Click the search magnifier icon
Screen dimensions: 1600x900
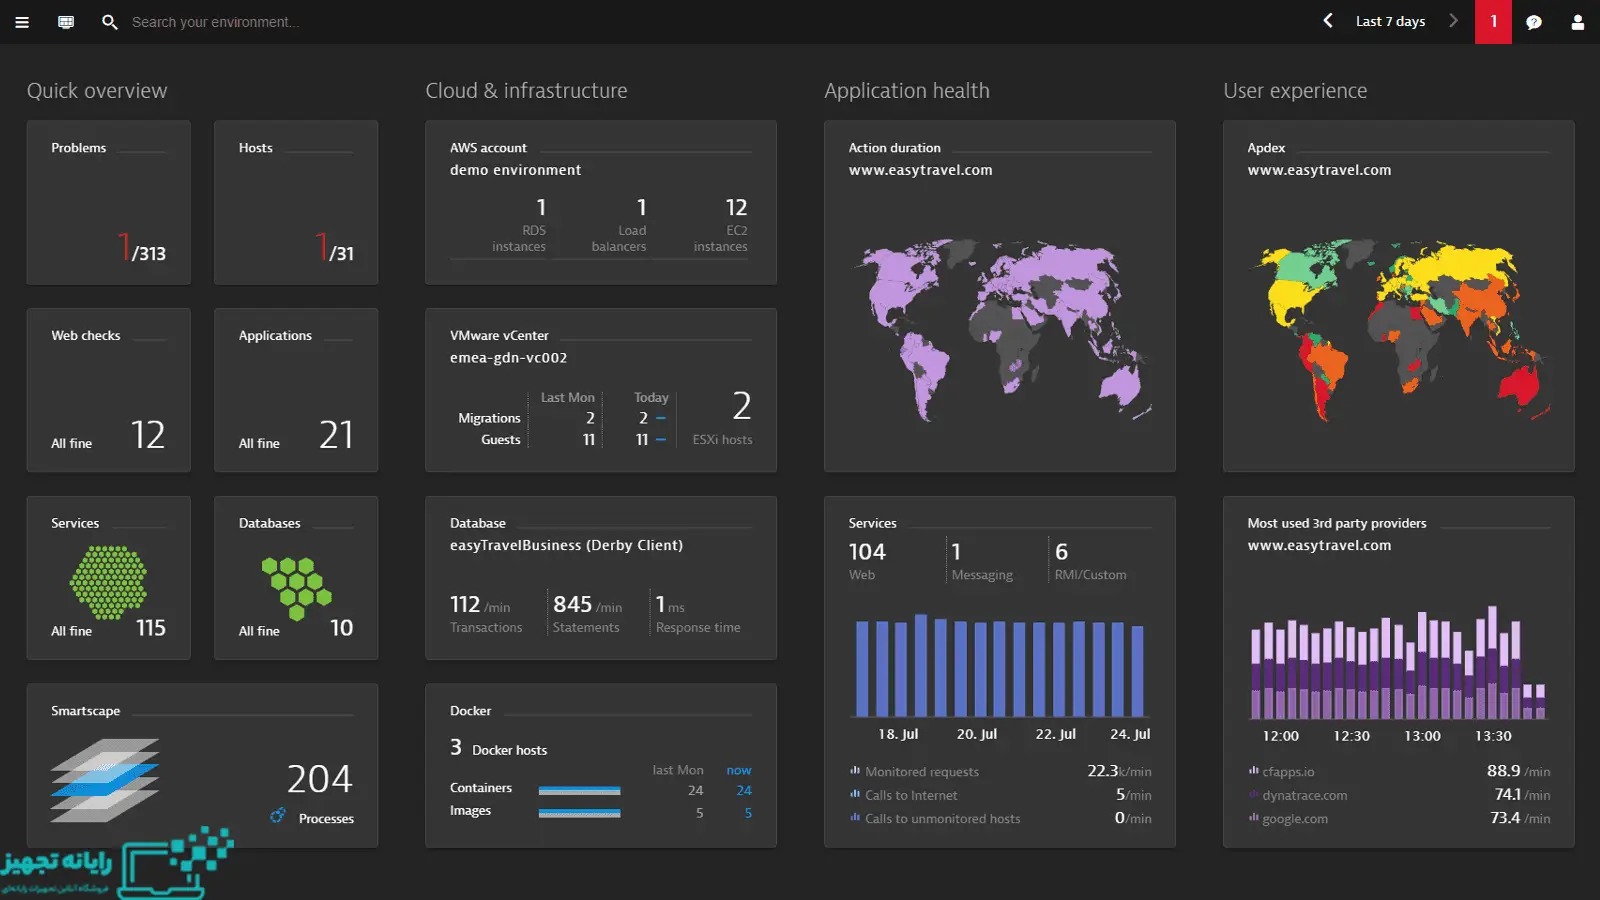click(x=110, y=22)
